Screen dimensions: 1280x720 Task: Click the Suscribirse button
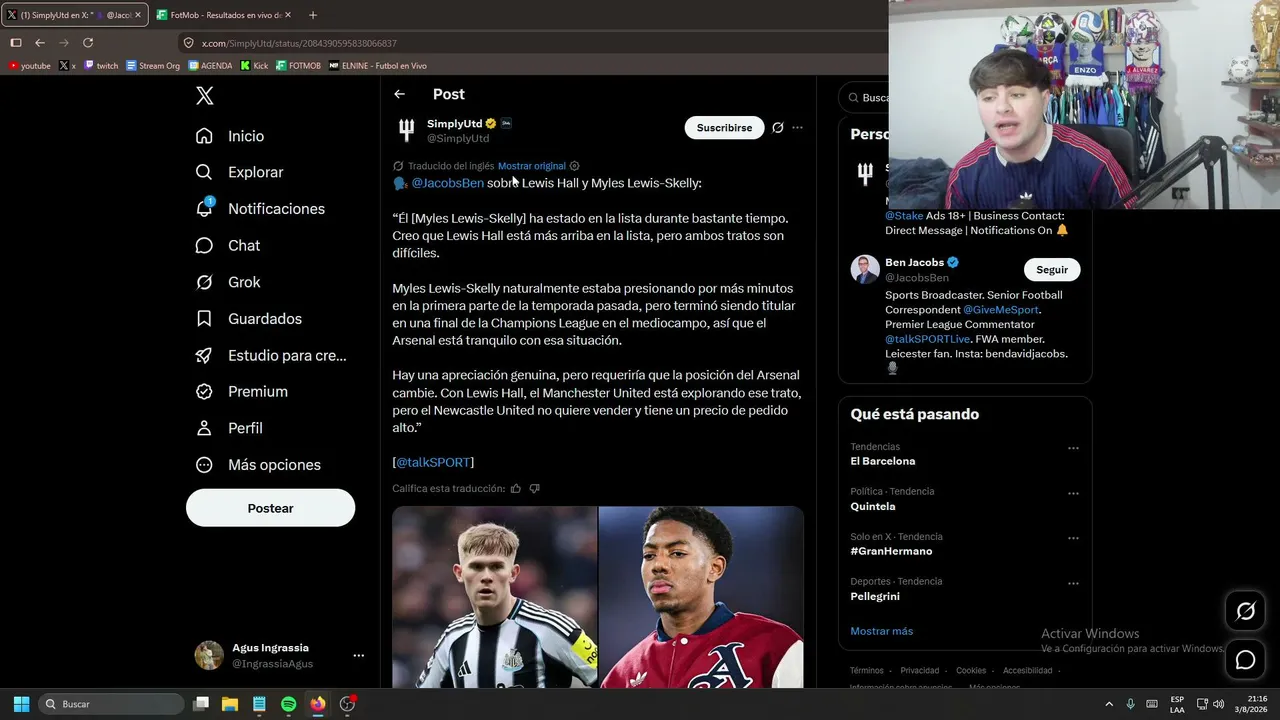[724, 128]
